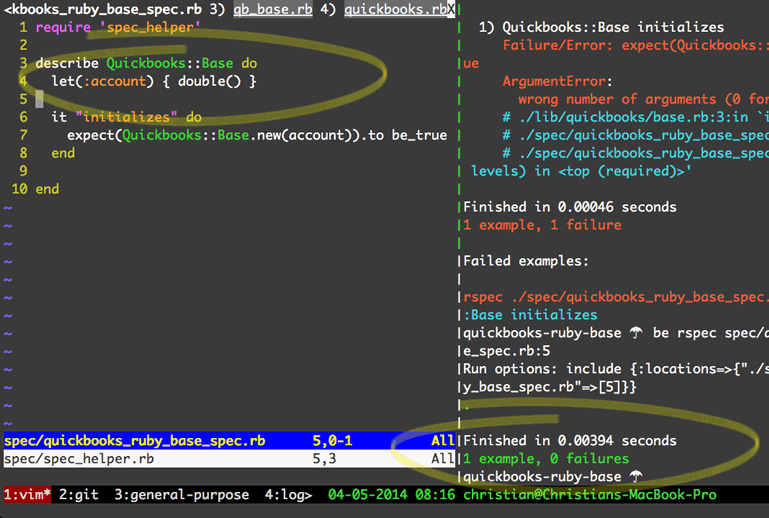Click the expect(Quickbooks::Base.new(account)) line
769x518 pixels.
pyautogui.click(x=257, y=135)
